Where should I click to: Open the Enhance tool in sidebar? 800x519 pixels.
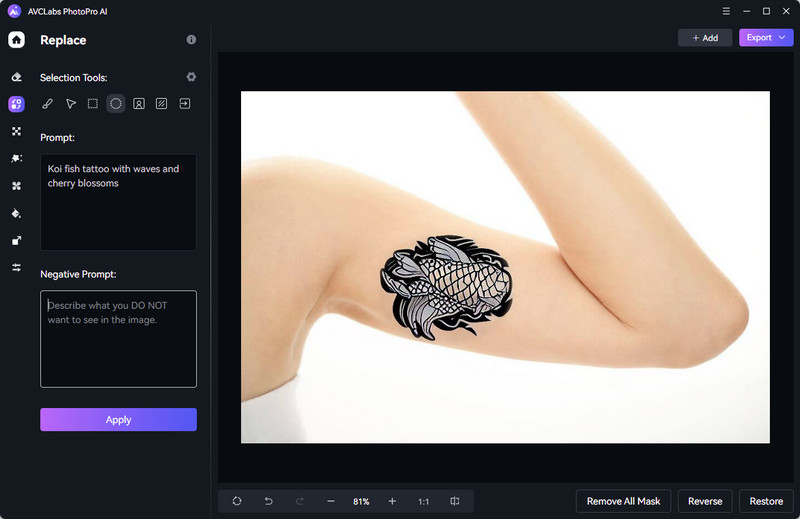(16, 132)
